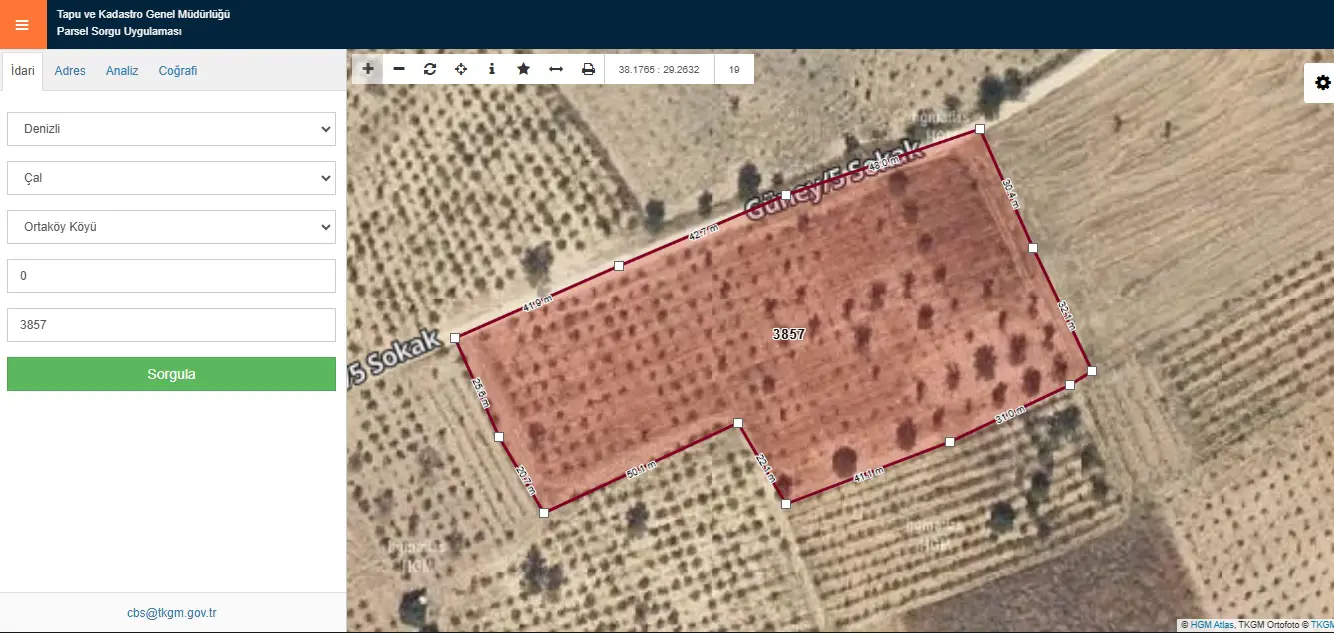
Task: Zoom in with the plus icon
Action: [x=368, y=69]
